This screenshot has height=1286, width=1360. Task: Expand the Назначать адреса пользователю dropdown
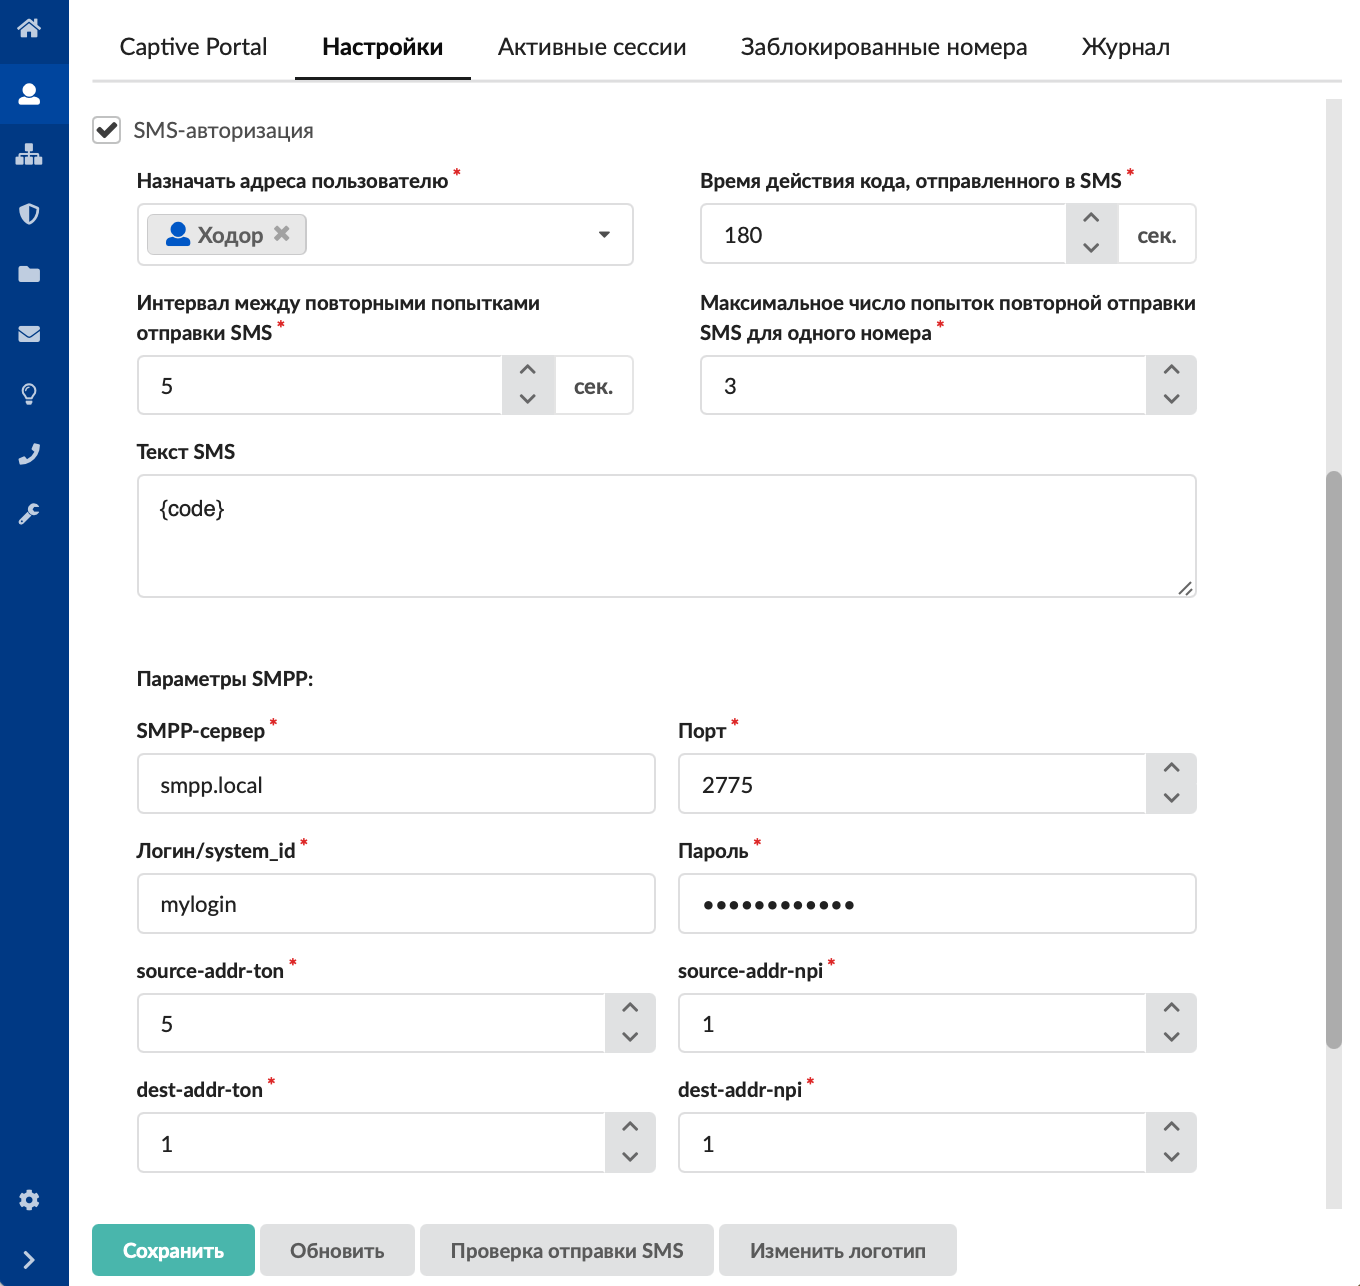pyautogui.click(x=604, y=235)
